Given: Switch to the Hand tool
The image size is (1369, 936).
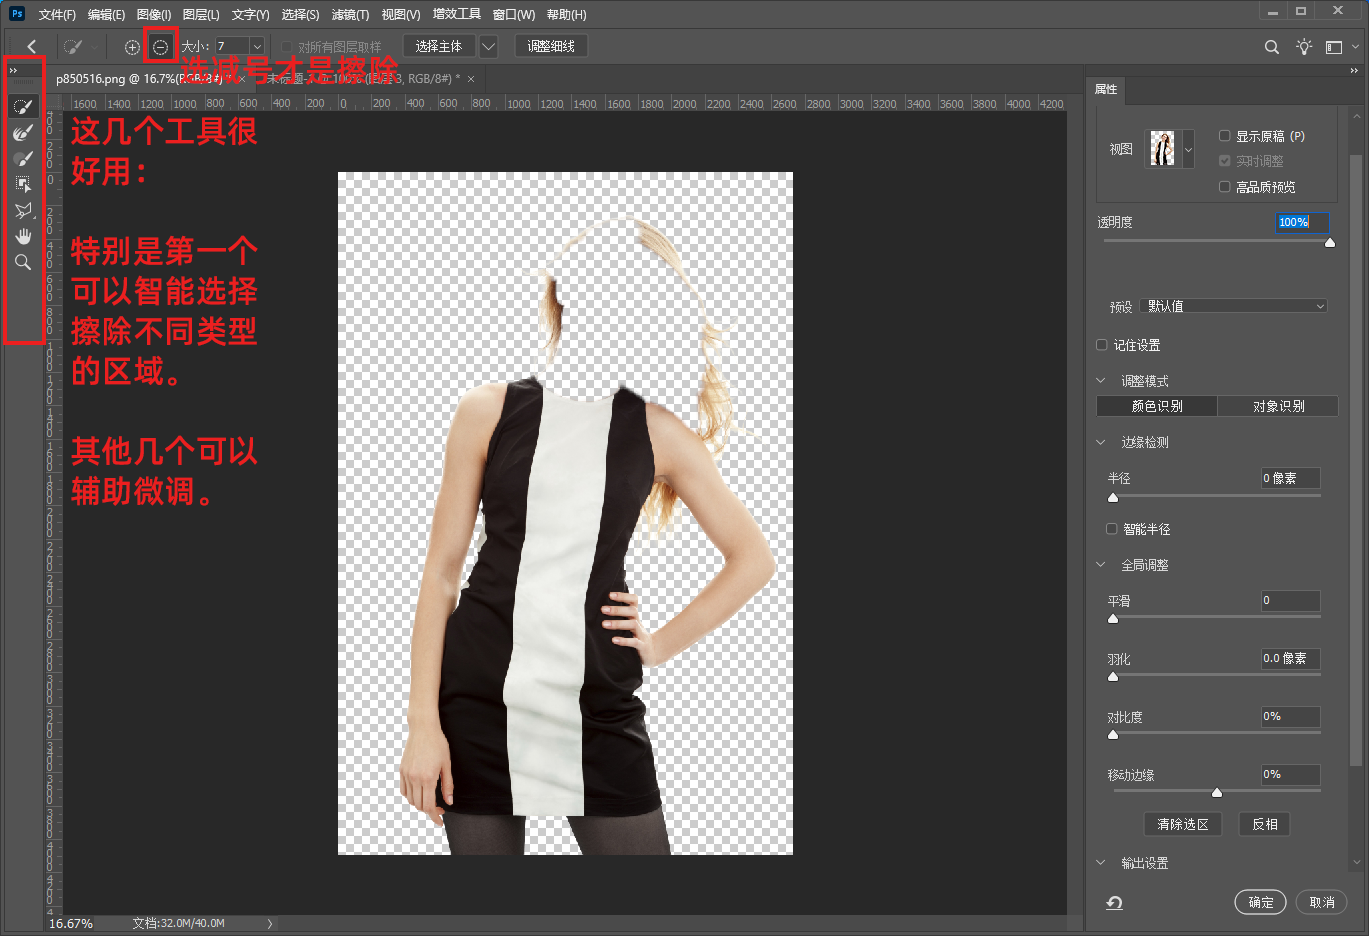Looking at the screenshot, I should [x=22, y=237].
